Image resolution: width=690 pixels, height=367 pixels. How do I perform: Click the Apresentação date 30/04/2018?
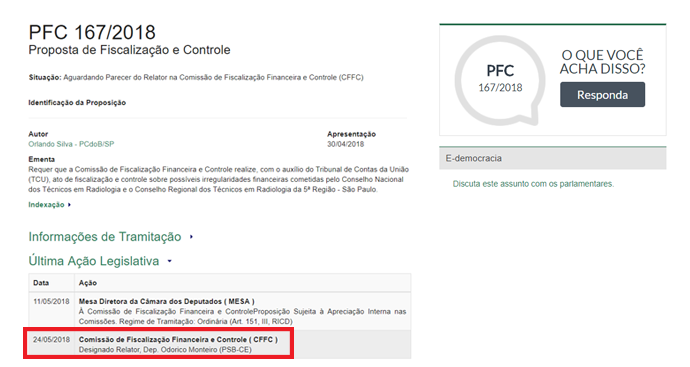[345, 144]
